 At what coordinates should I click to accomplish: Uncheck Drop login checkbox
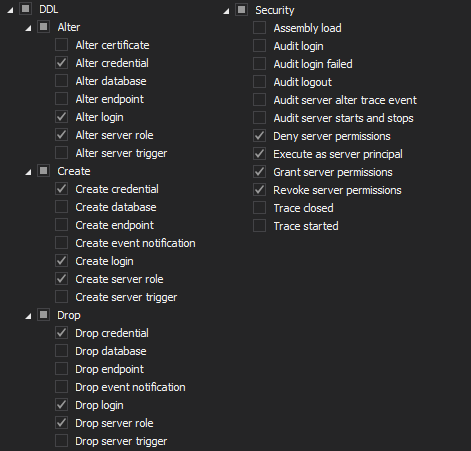61,405
